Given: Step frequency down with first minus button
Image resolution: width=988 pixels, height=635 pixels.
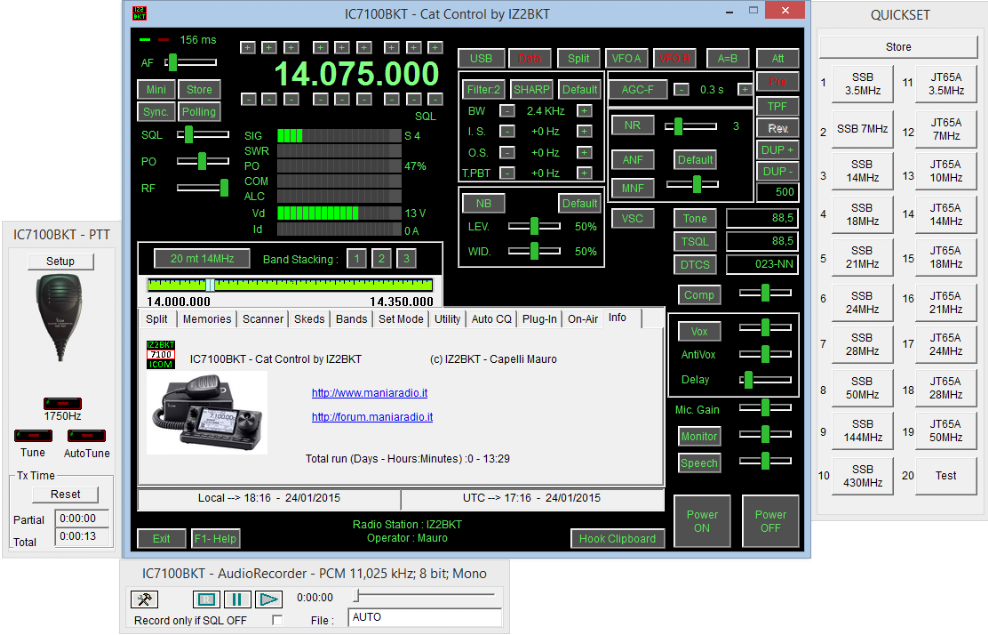Looking at the screenshot, I should click(248, 100).
